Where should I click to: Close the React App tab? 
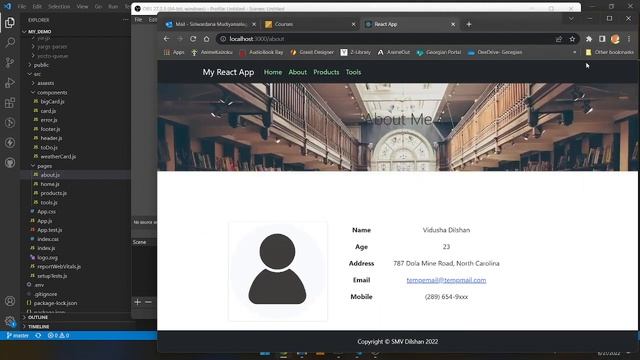(453, 24)
